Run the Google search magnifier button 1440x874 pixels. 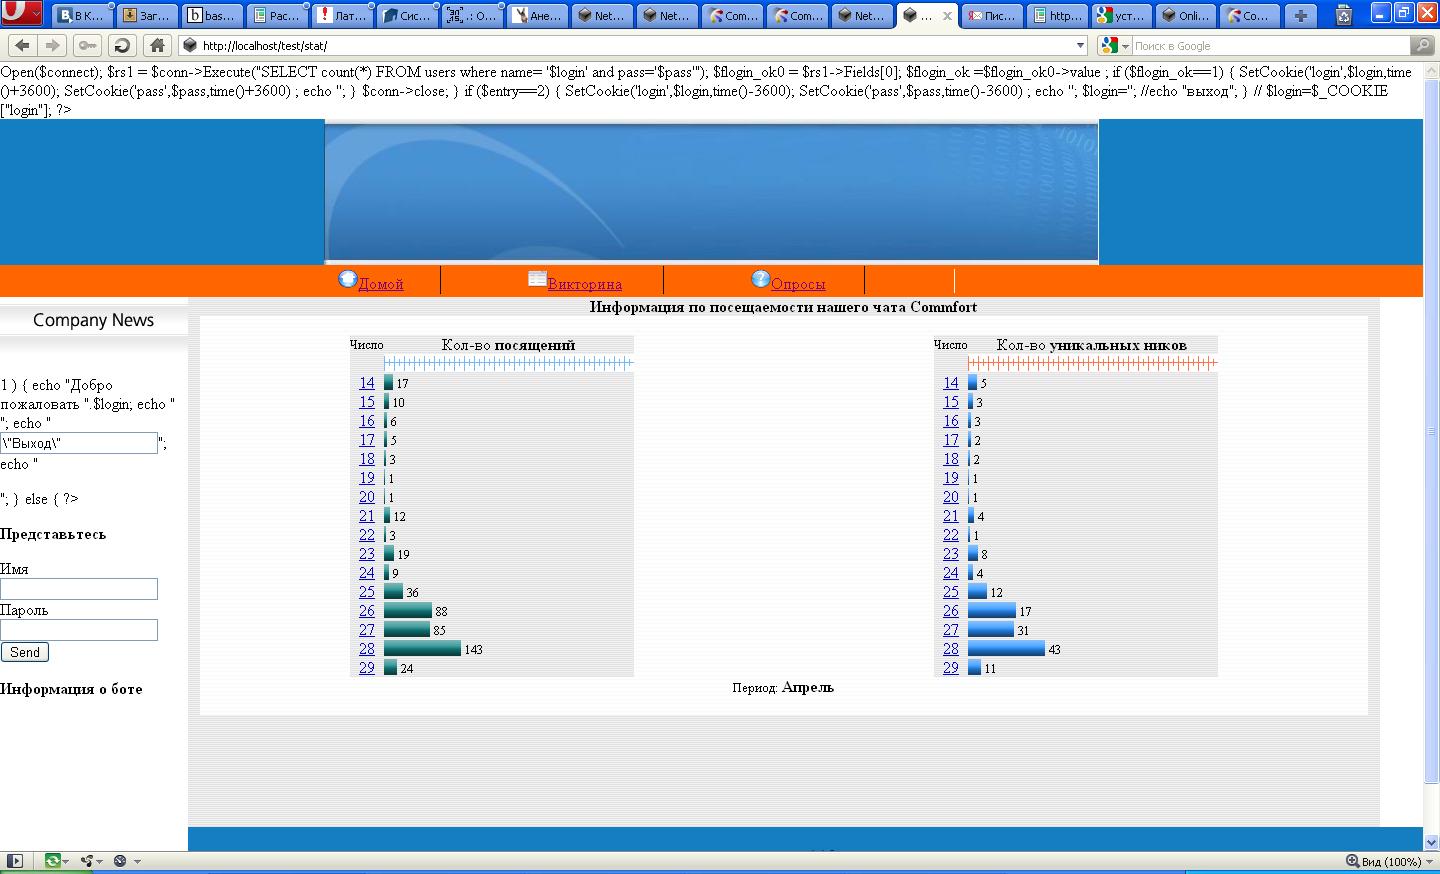point(1421,45)
